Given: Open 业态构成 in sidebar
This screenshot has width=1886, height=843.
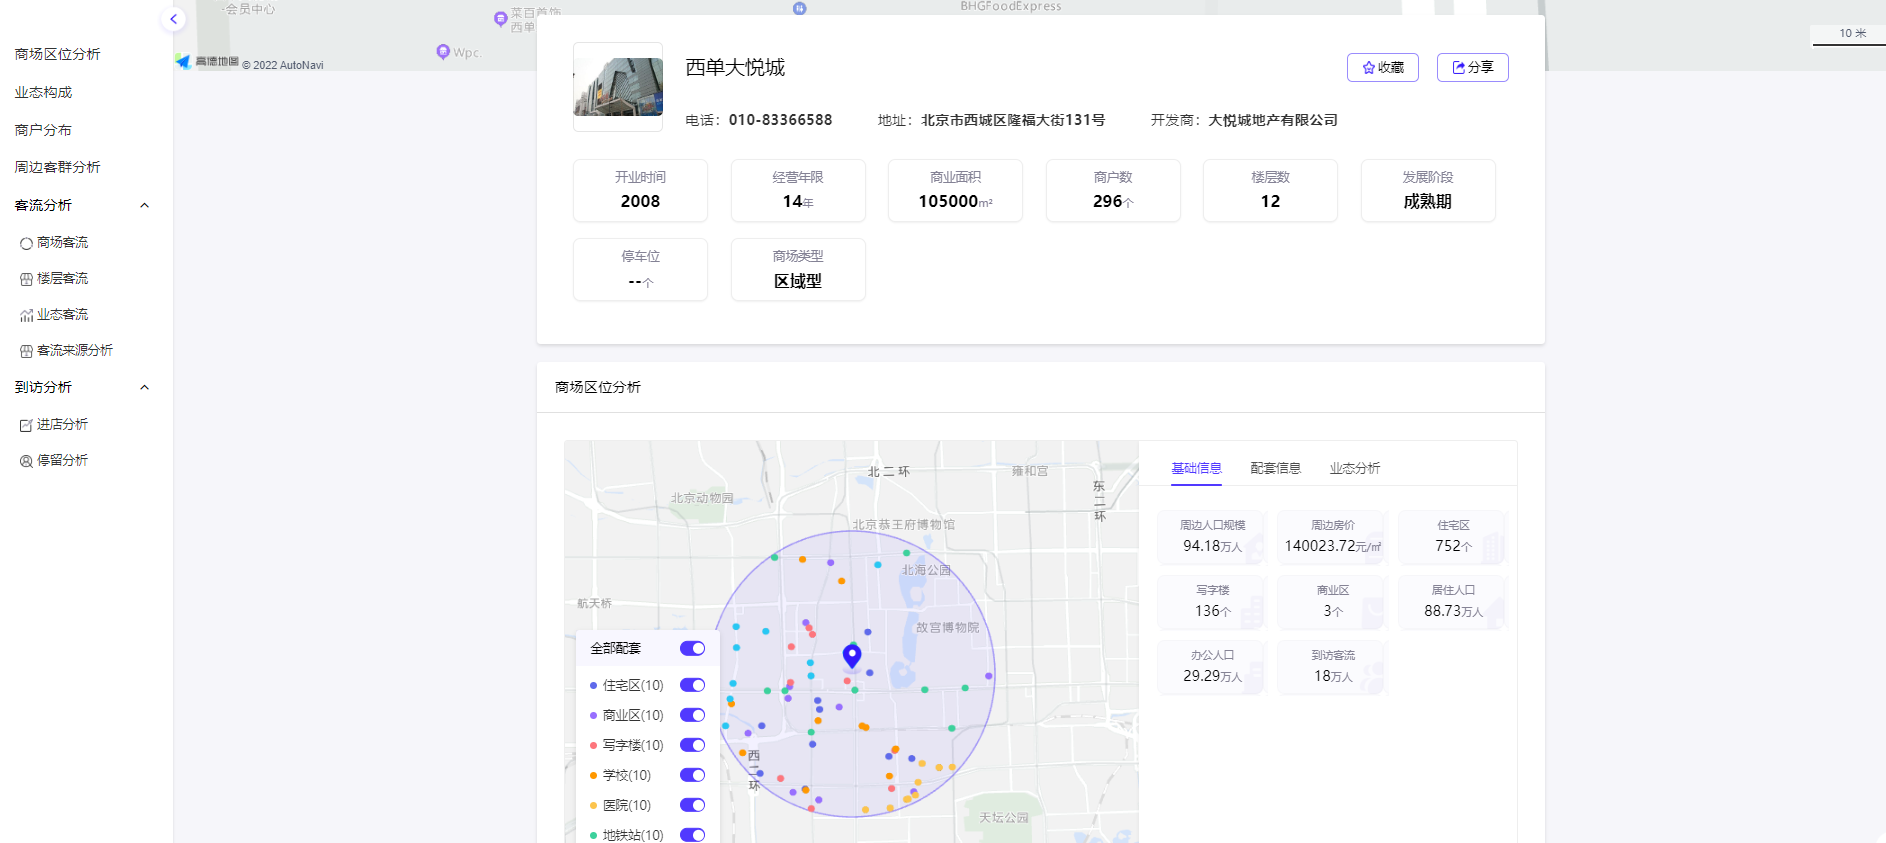Looking at the screenshot, I should (x=43, y=92).
